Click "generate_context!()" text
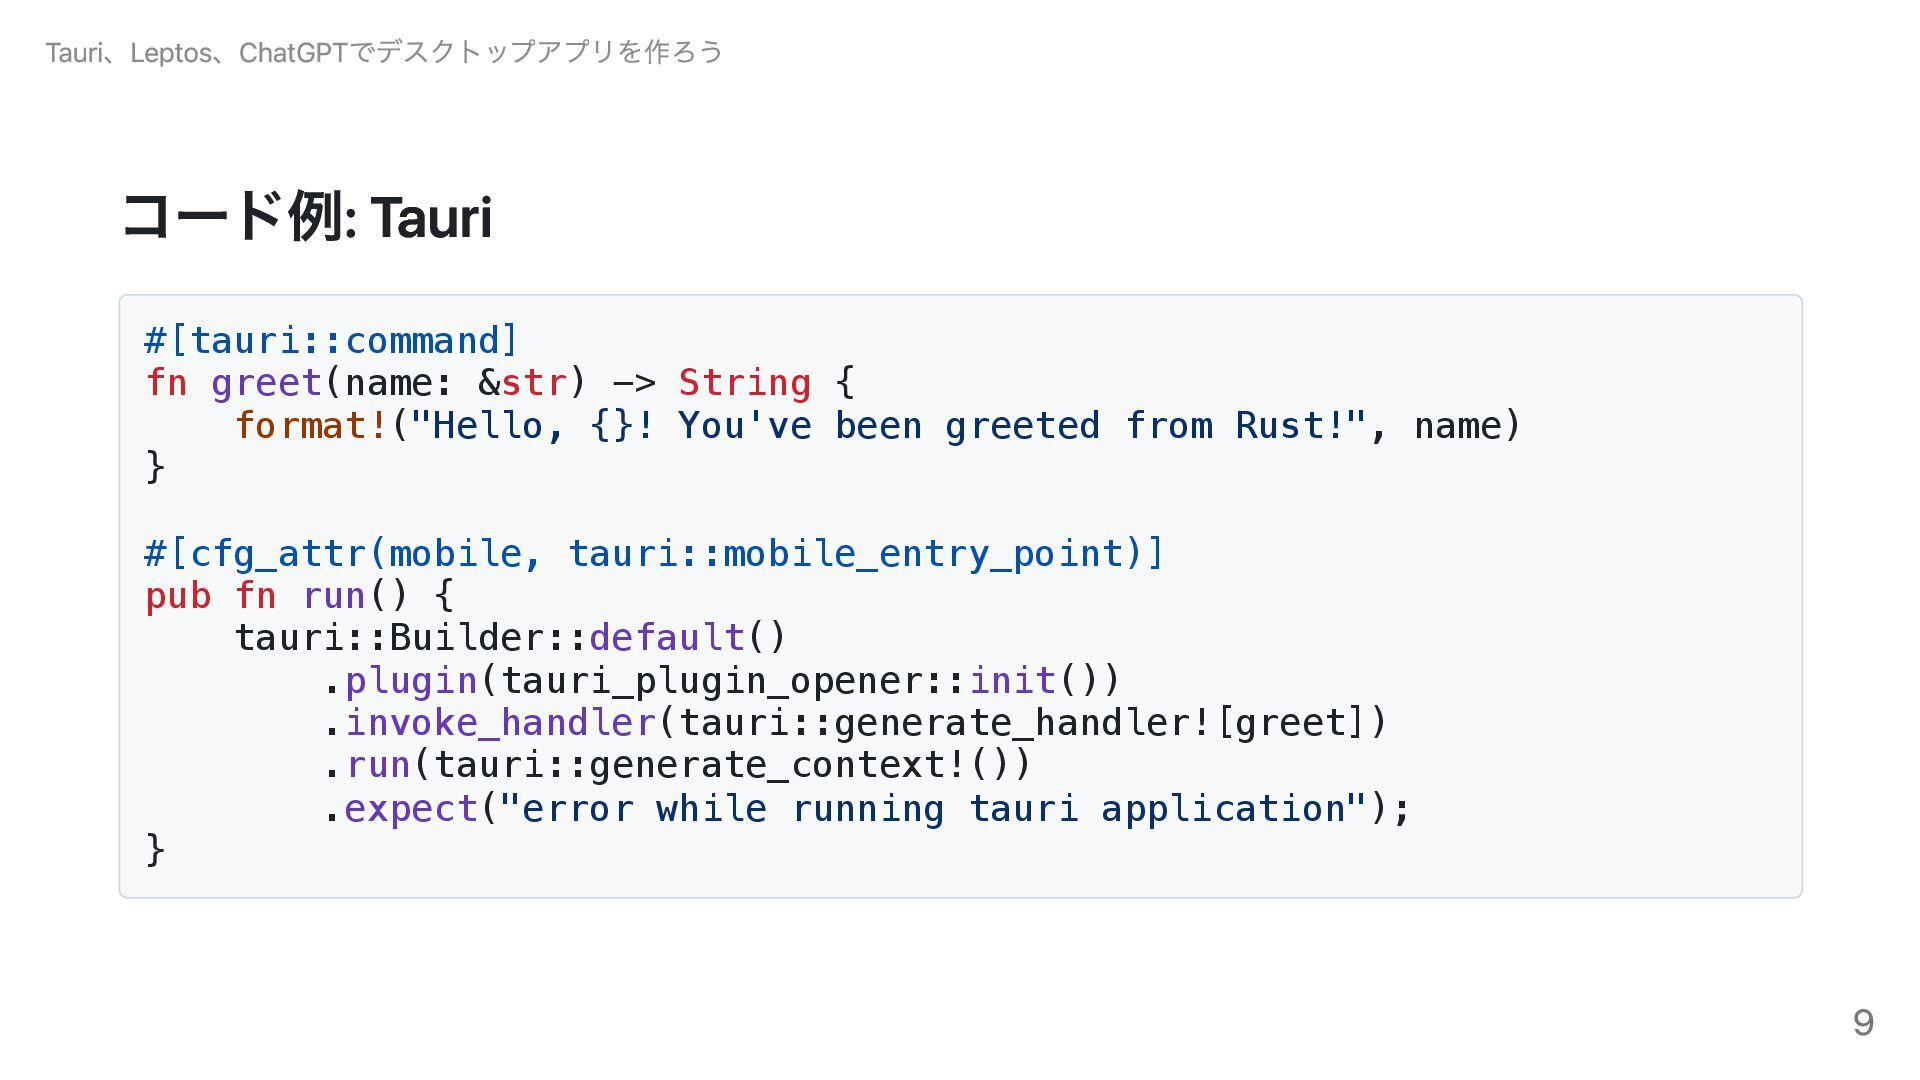 pyautogui.click(x=800, y=765)
